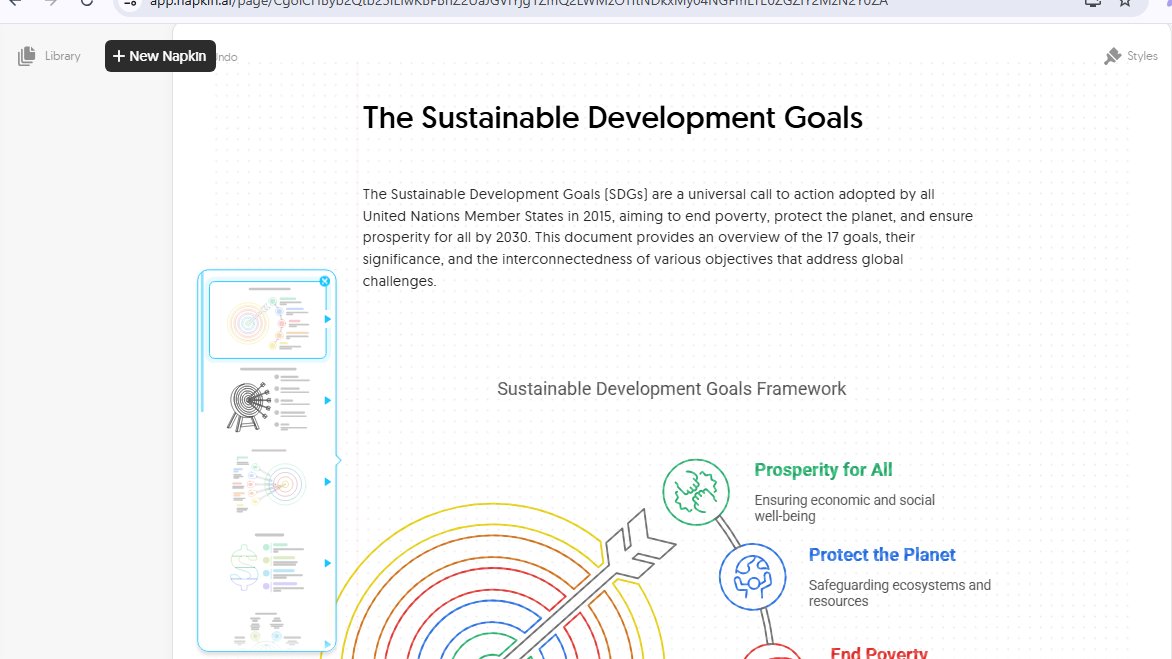Create a New Napkin
The width and height of the screenshot is (1172, 659).
pos(160,56)
